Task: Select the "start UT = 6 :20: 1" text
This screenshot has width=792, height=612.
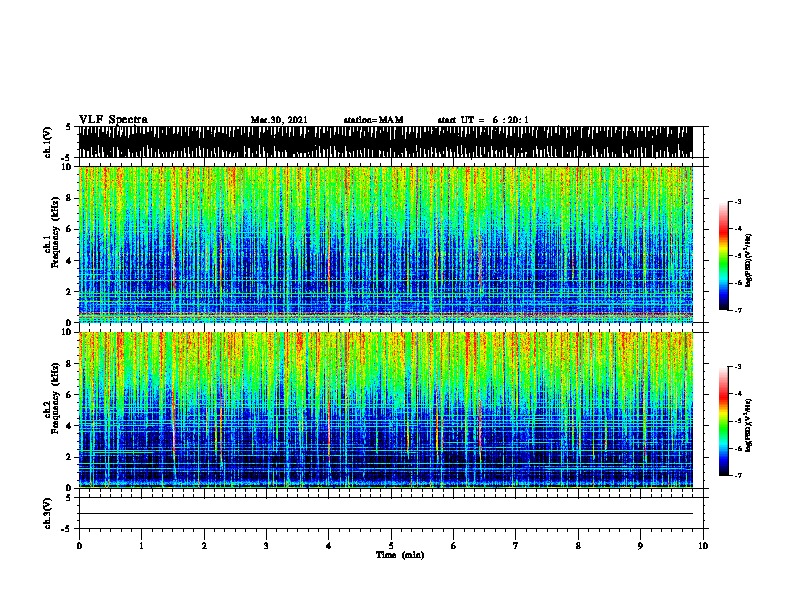Action: (483, 120)
